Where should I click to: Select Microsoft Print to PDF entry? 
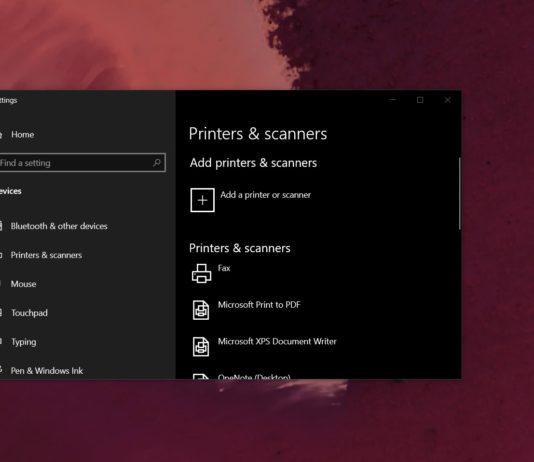259,305
